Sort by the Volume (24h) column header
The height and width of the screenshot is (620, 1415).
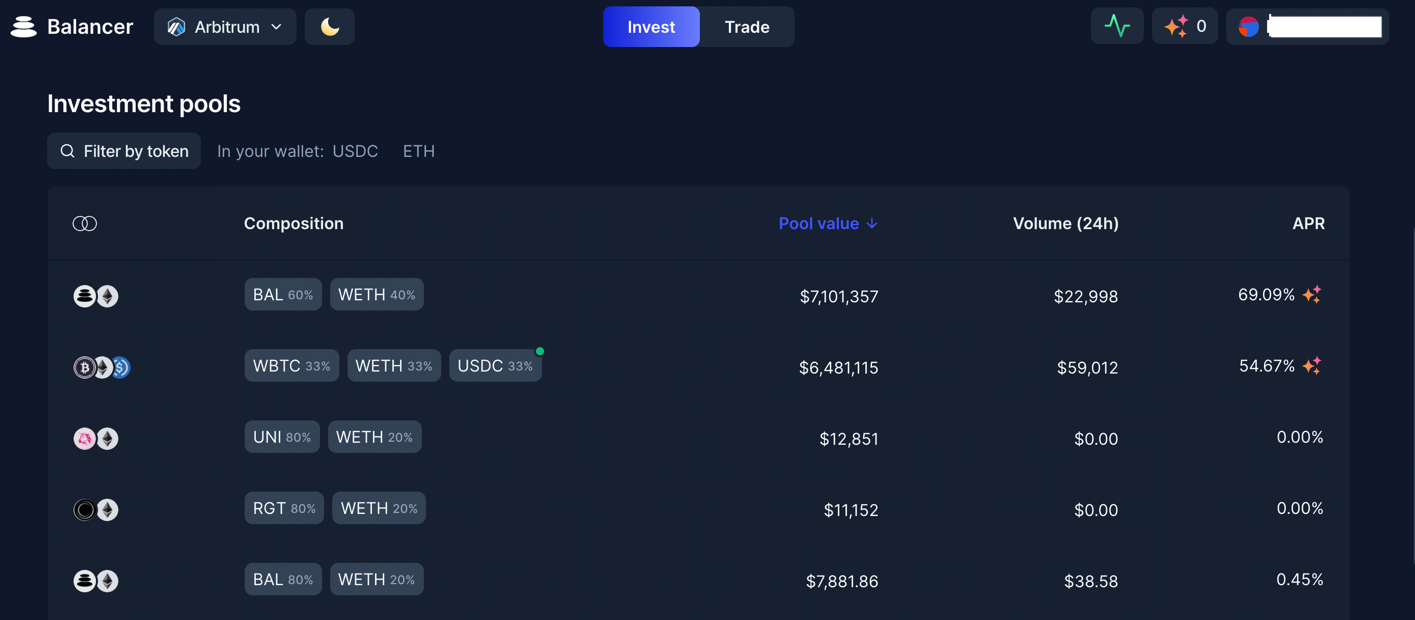(1065, 223)
